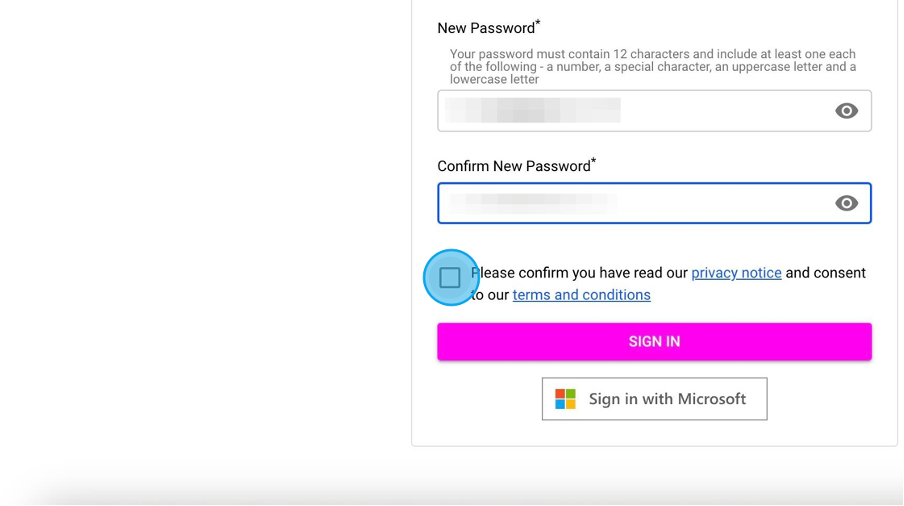
Task: Click the New Password field label
Action: click(486, 28)
